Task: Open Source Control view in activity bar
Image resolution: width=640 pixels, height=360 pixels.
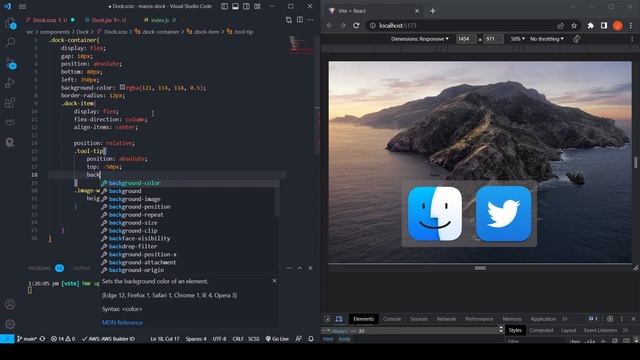Action: (10, 63)
